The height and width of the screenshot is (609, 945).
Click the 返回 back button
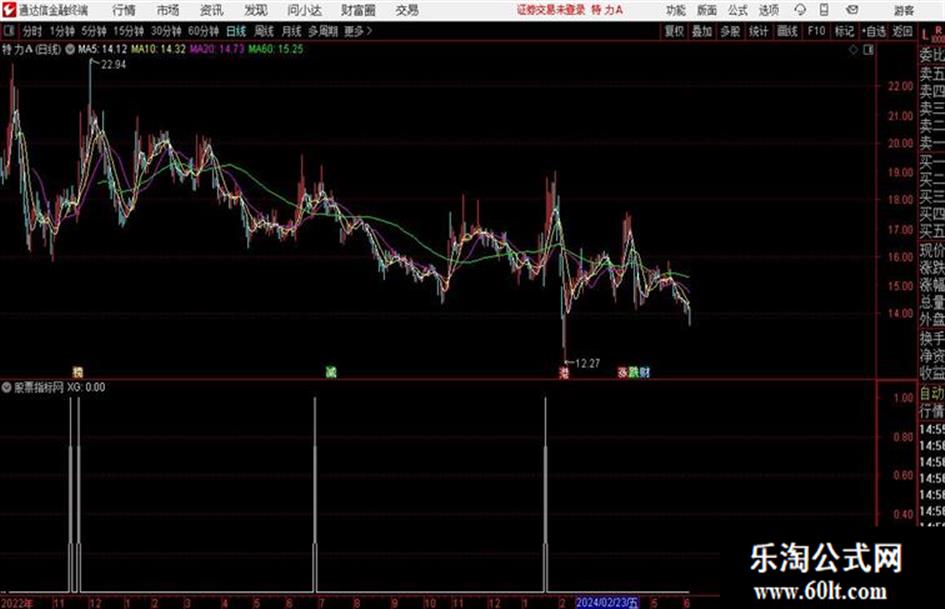(902, 31)
